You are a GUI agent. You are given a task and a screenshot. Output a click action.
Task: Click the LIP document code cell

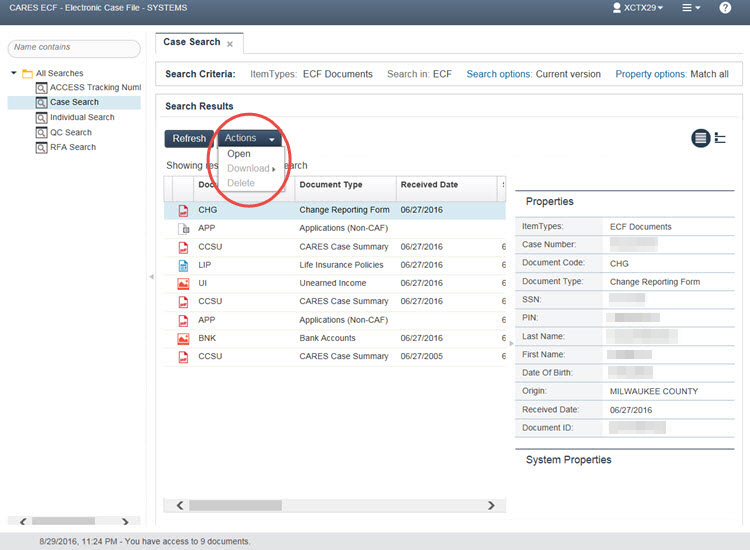pyautogui.click(x=205, y=265)
